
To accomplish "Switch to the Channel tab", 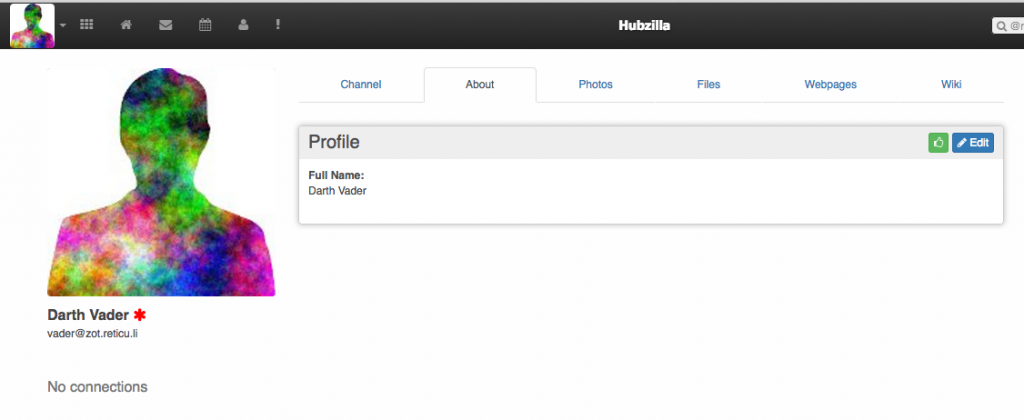I will pyautogui.click(x=361, y=85).
